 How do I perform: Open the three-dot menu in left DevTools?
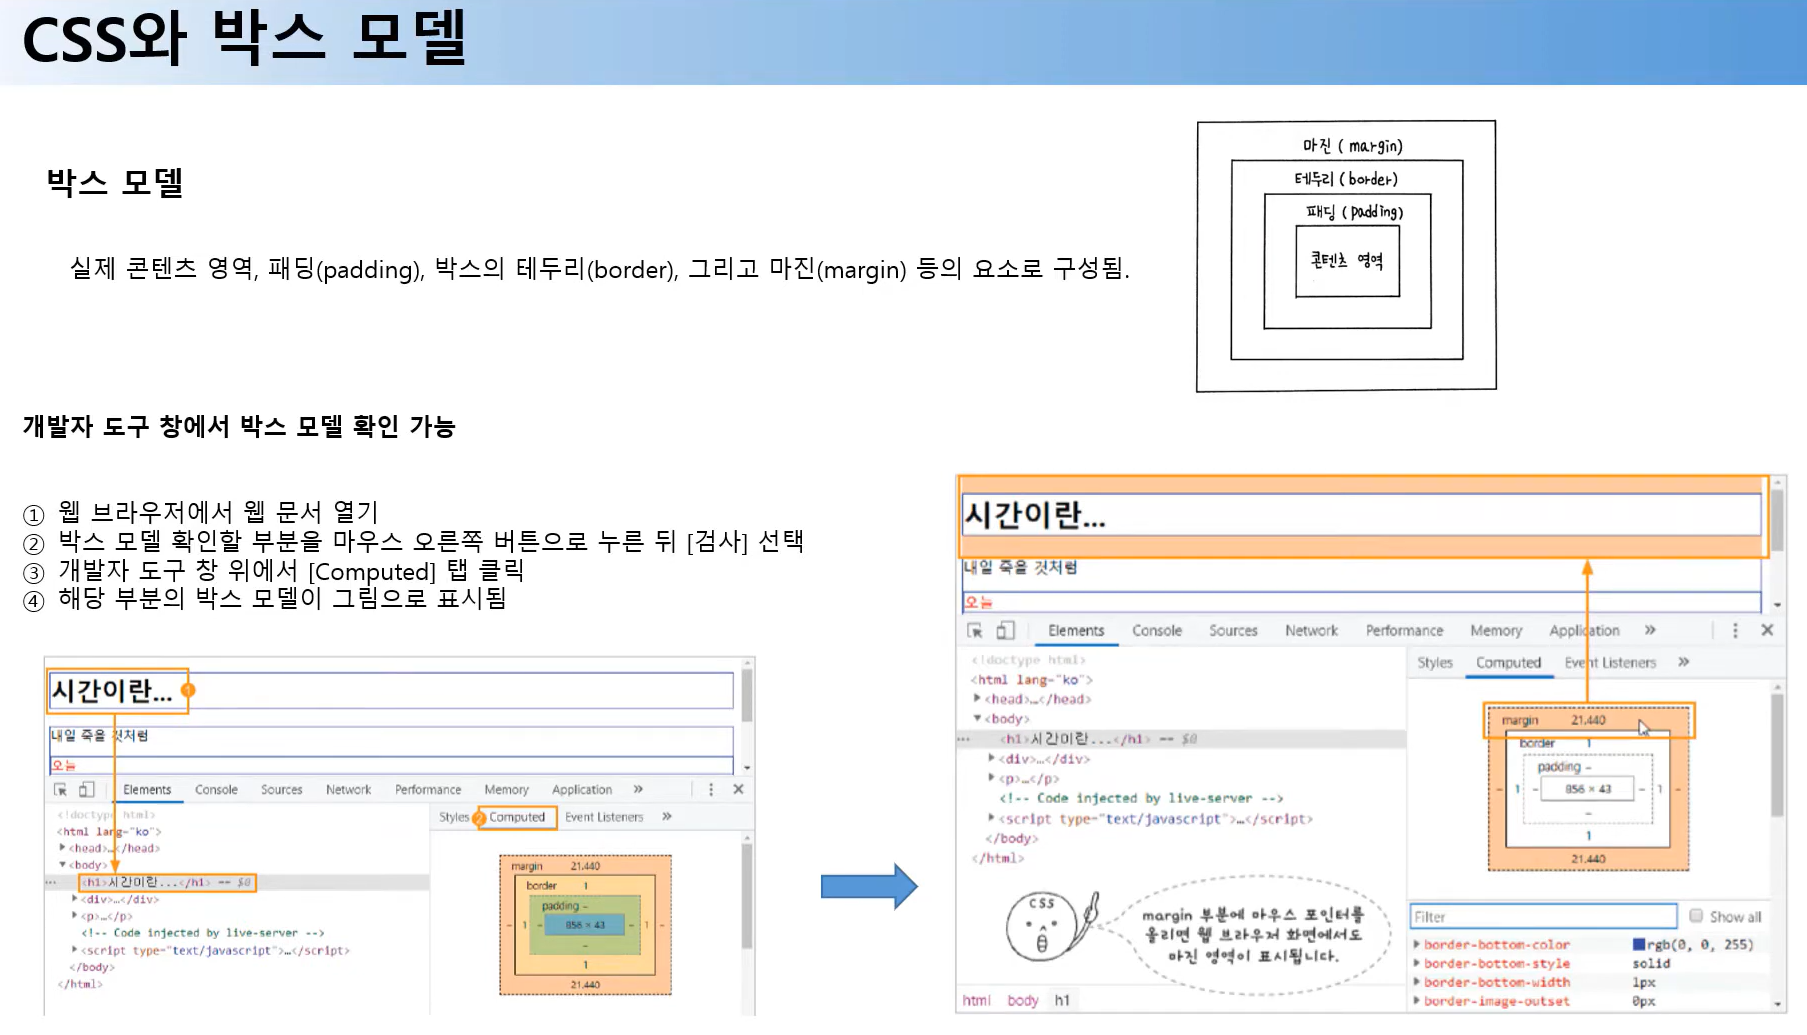pos(711,790)
